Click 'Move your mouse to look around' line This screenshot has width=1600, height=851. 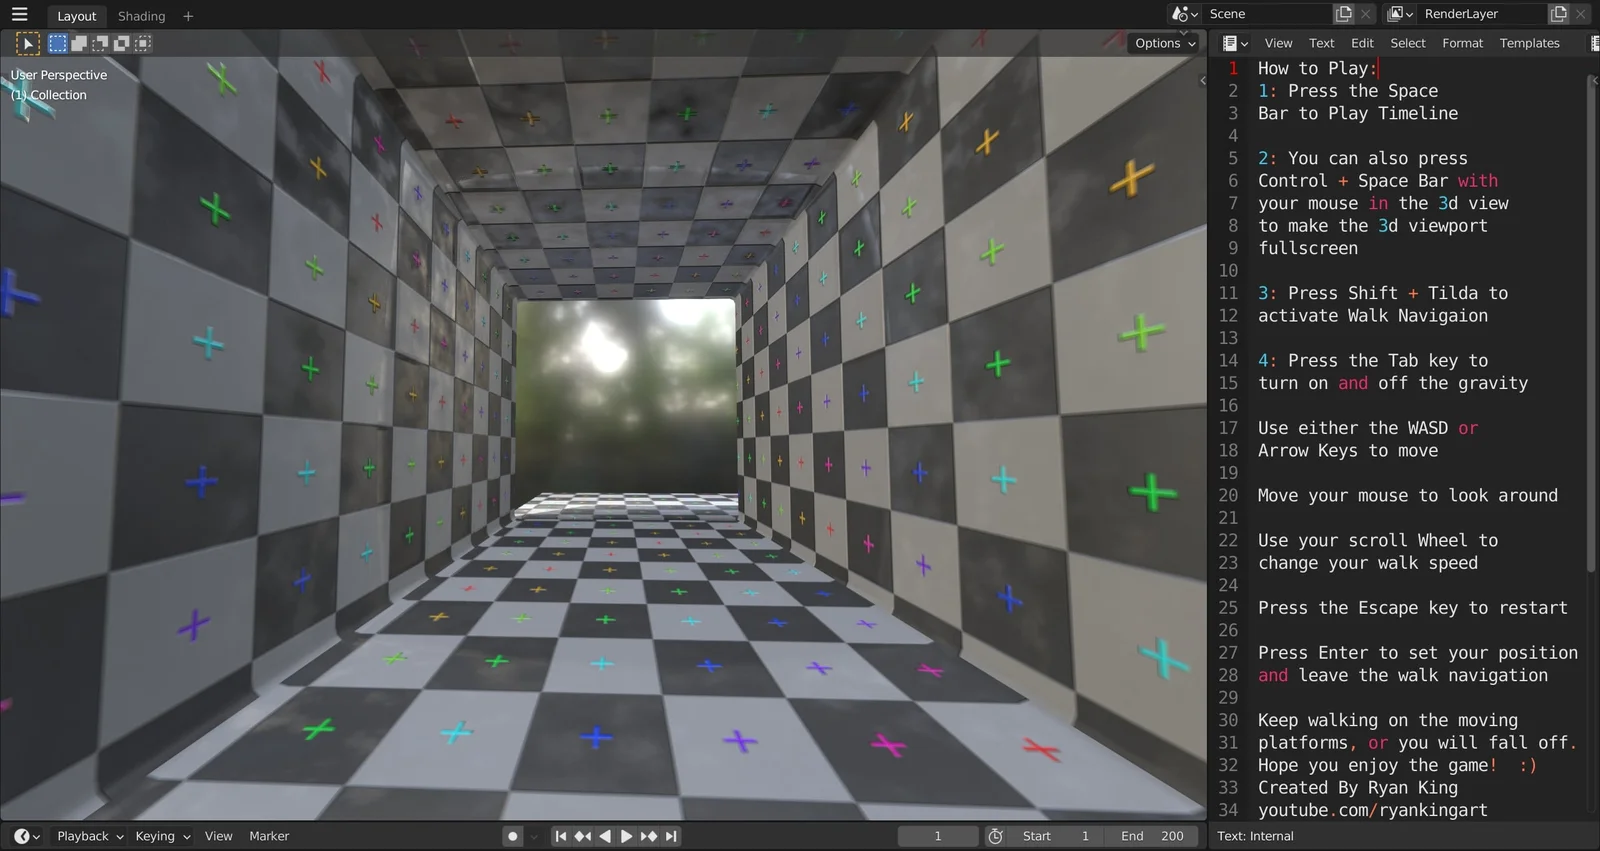pyautogui.click(x=1408, y=495)
